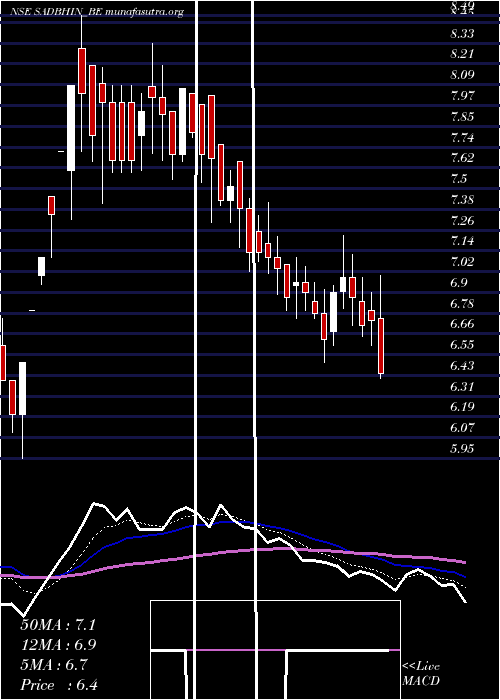Screen dimensions: 500x700
Task: Click the 7.62 price axis label
Action: (x=462, y=158)
